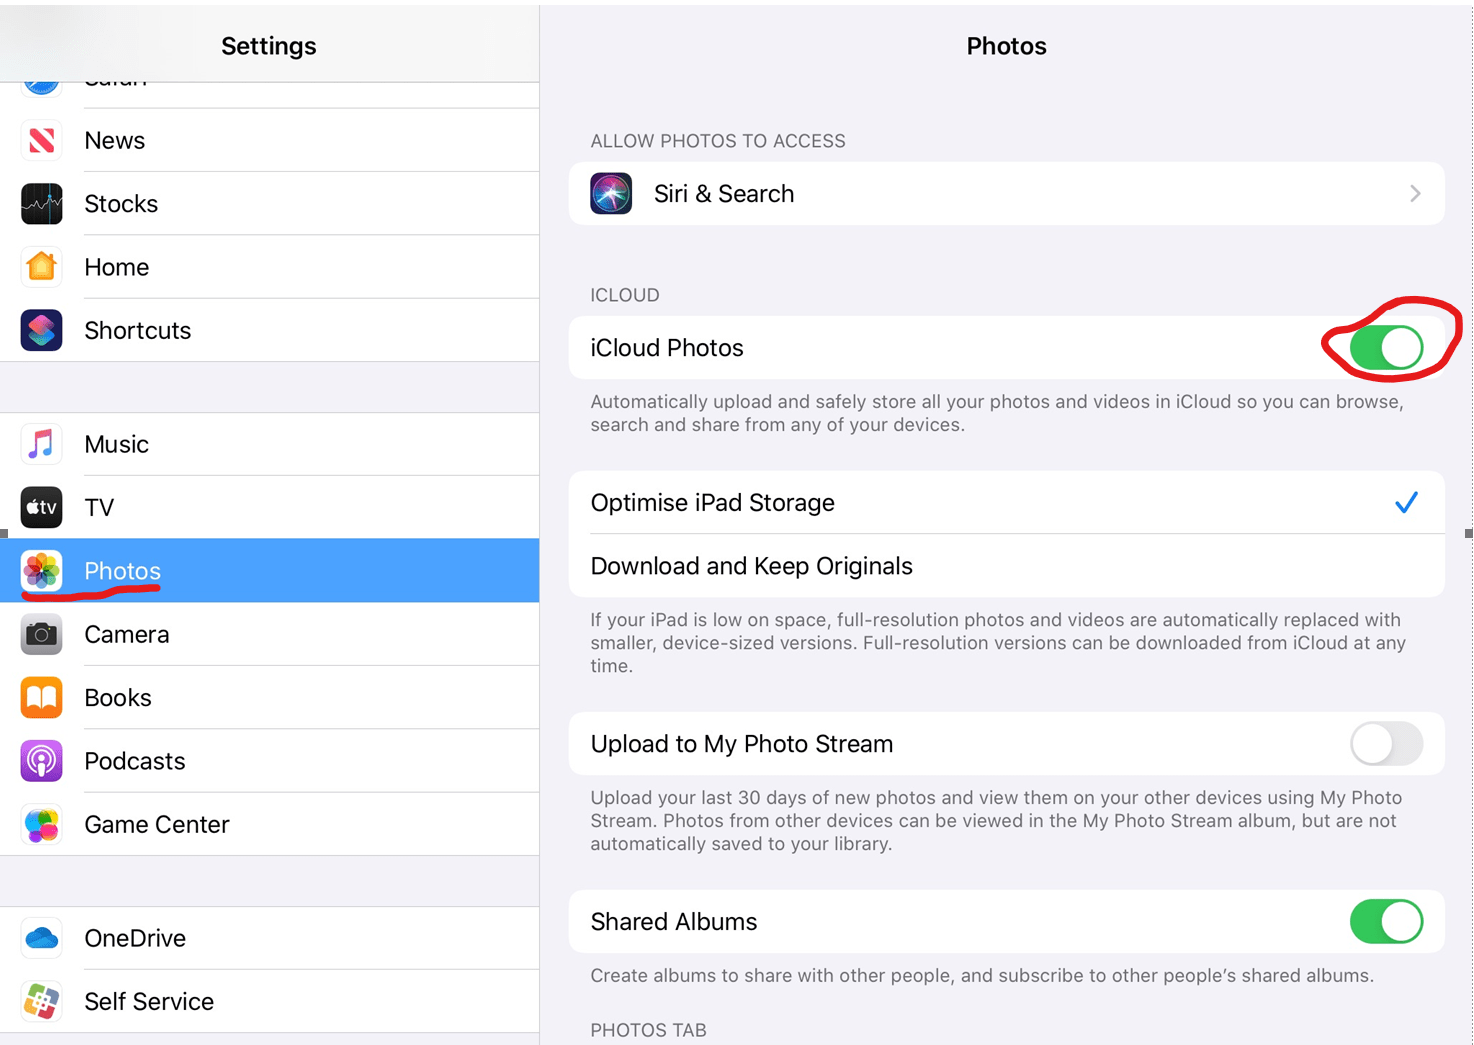This screenshot has width=1474, height=1045.
Task: Open the Podcasts app icon
Action: [x=41, y=760]
